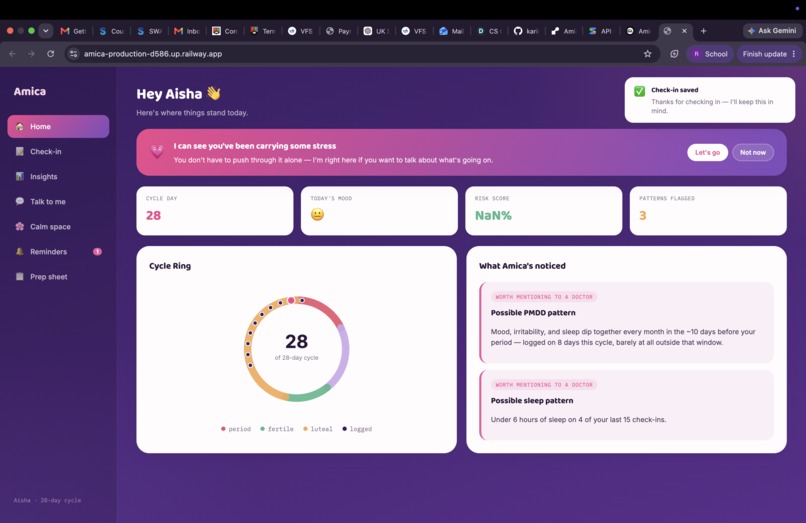The image size is (806, 523).
Task: Switch to the Gmail Inbox tab
Action: tap(187, 31)
